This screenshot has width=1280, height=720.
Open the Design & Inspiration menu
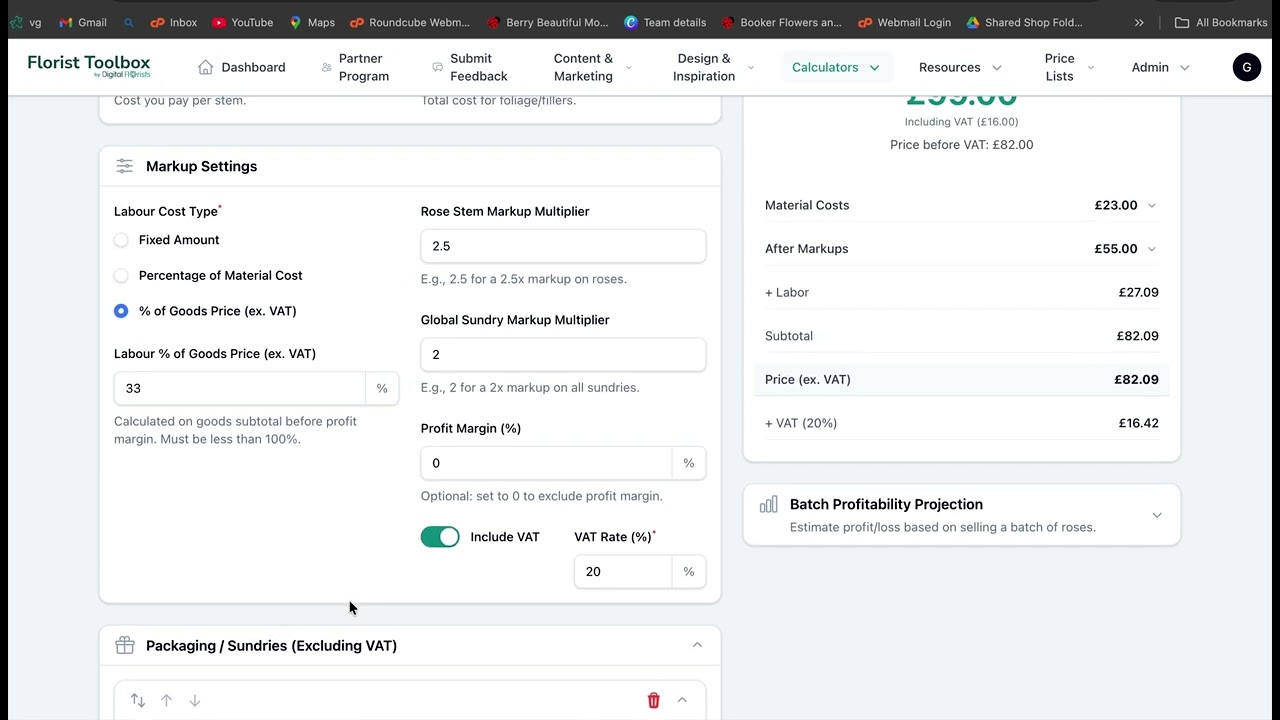pyautogui.click(x=714, y=67)
